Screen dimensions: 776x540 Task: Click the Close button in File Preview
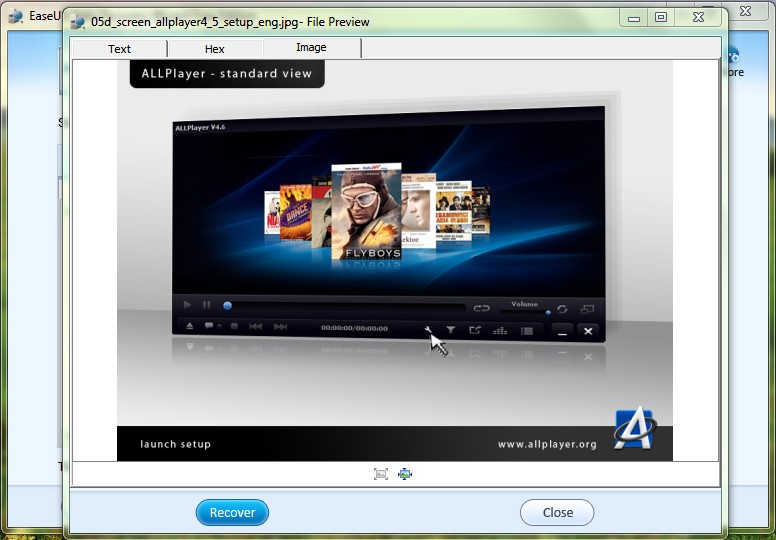click(557, 512)
